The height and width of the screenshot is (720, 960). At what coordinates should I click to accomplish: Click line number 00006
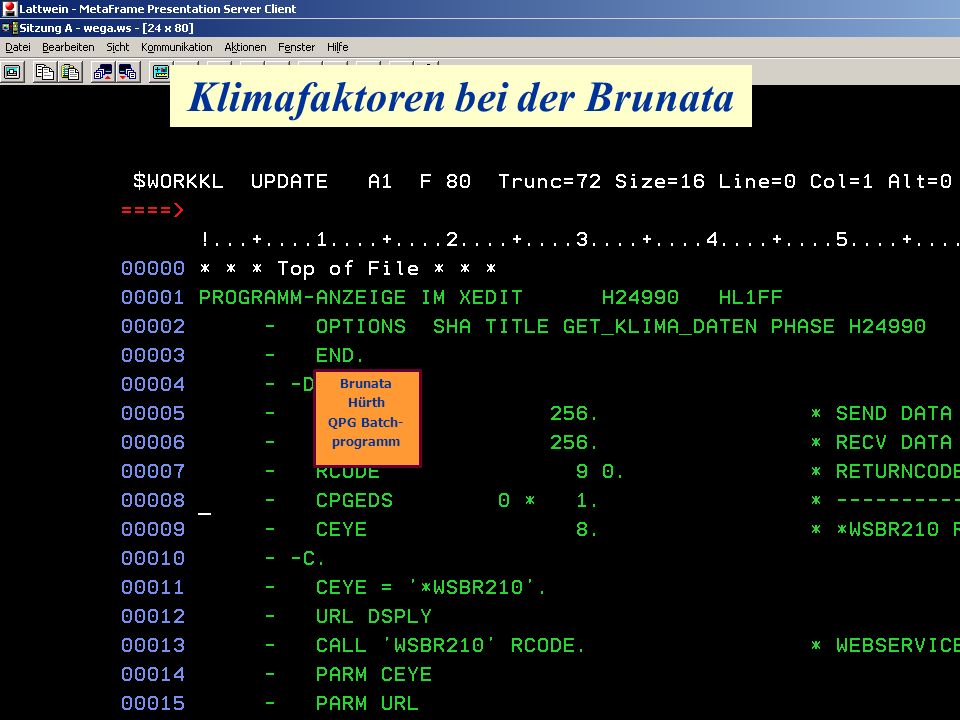tap(153, 442)
